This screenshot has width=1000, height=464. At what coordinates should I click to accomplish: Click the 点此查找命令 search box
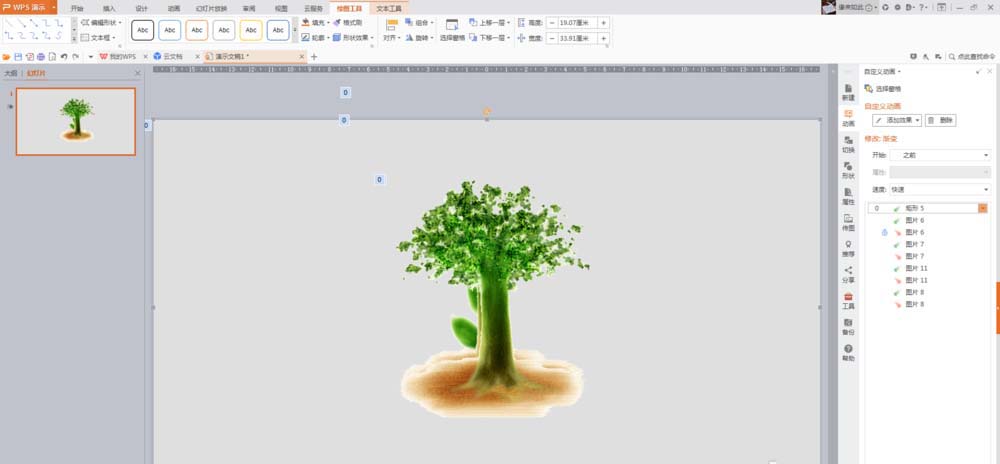click(x=971, y=57)
